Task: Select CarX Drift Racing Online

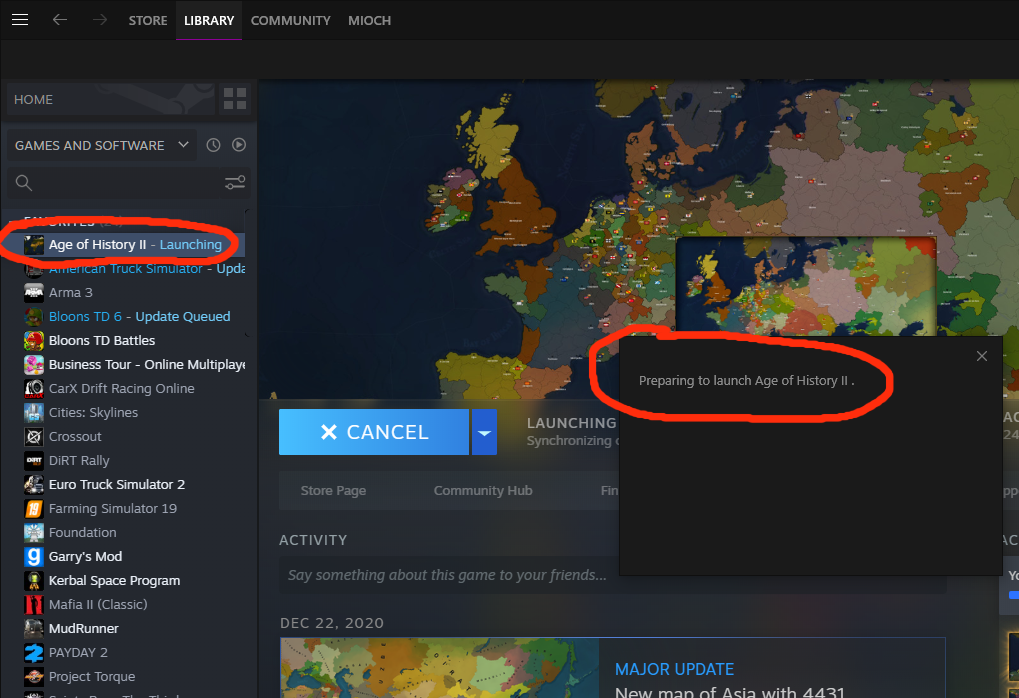Action: [122, 389]
